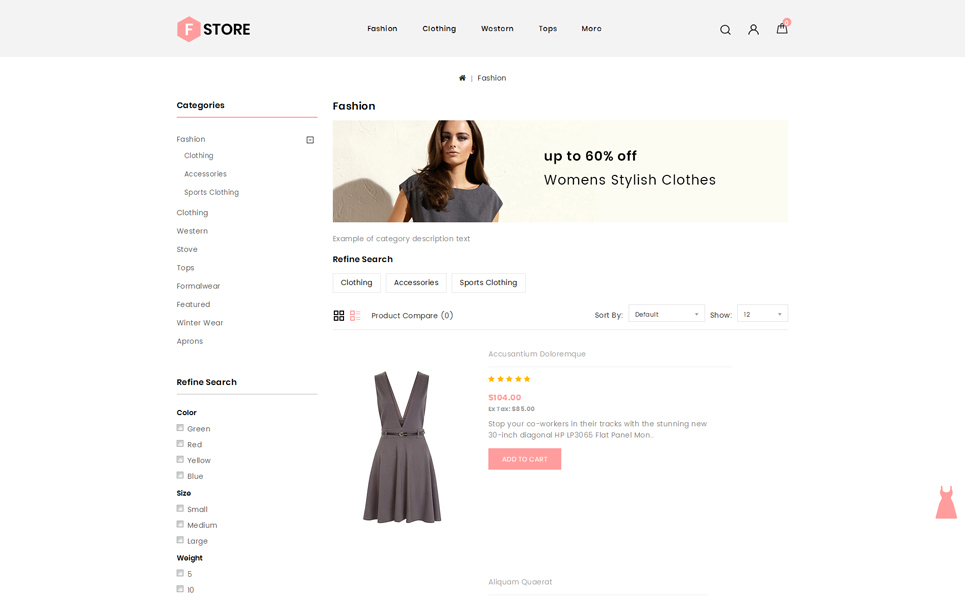Open the Aliquam Quaerat product title
The height and width of the screenshot is (600, 965).
(x=520, y=582)
